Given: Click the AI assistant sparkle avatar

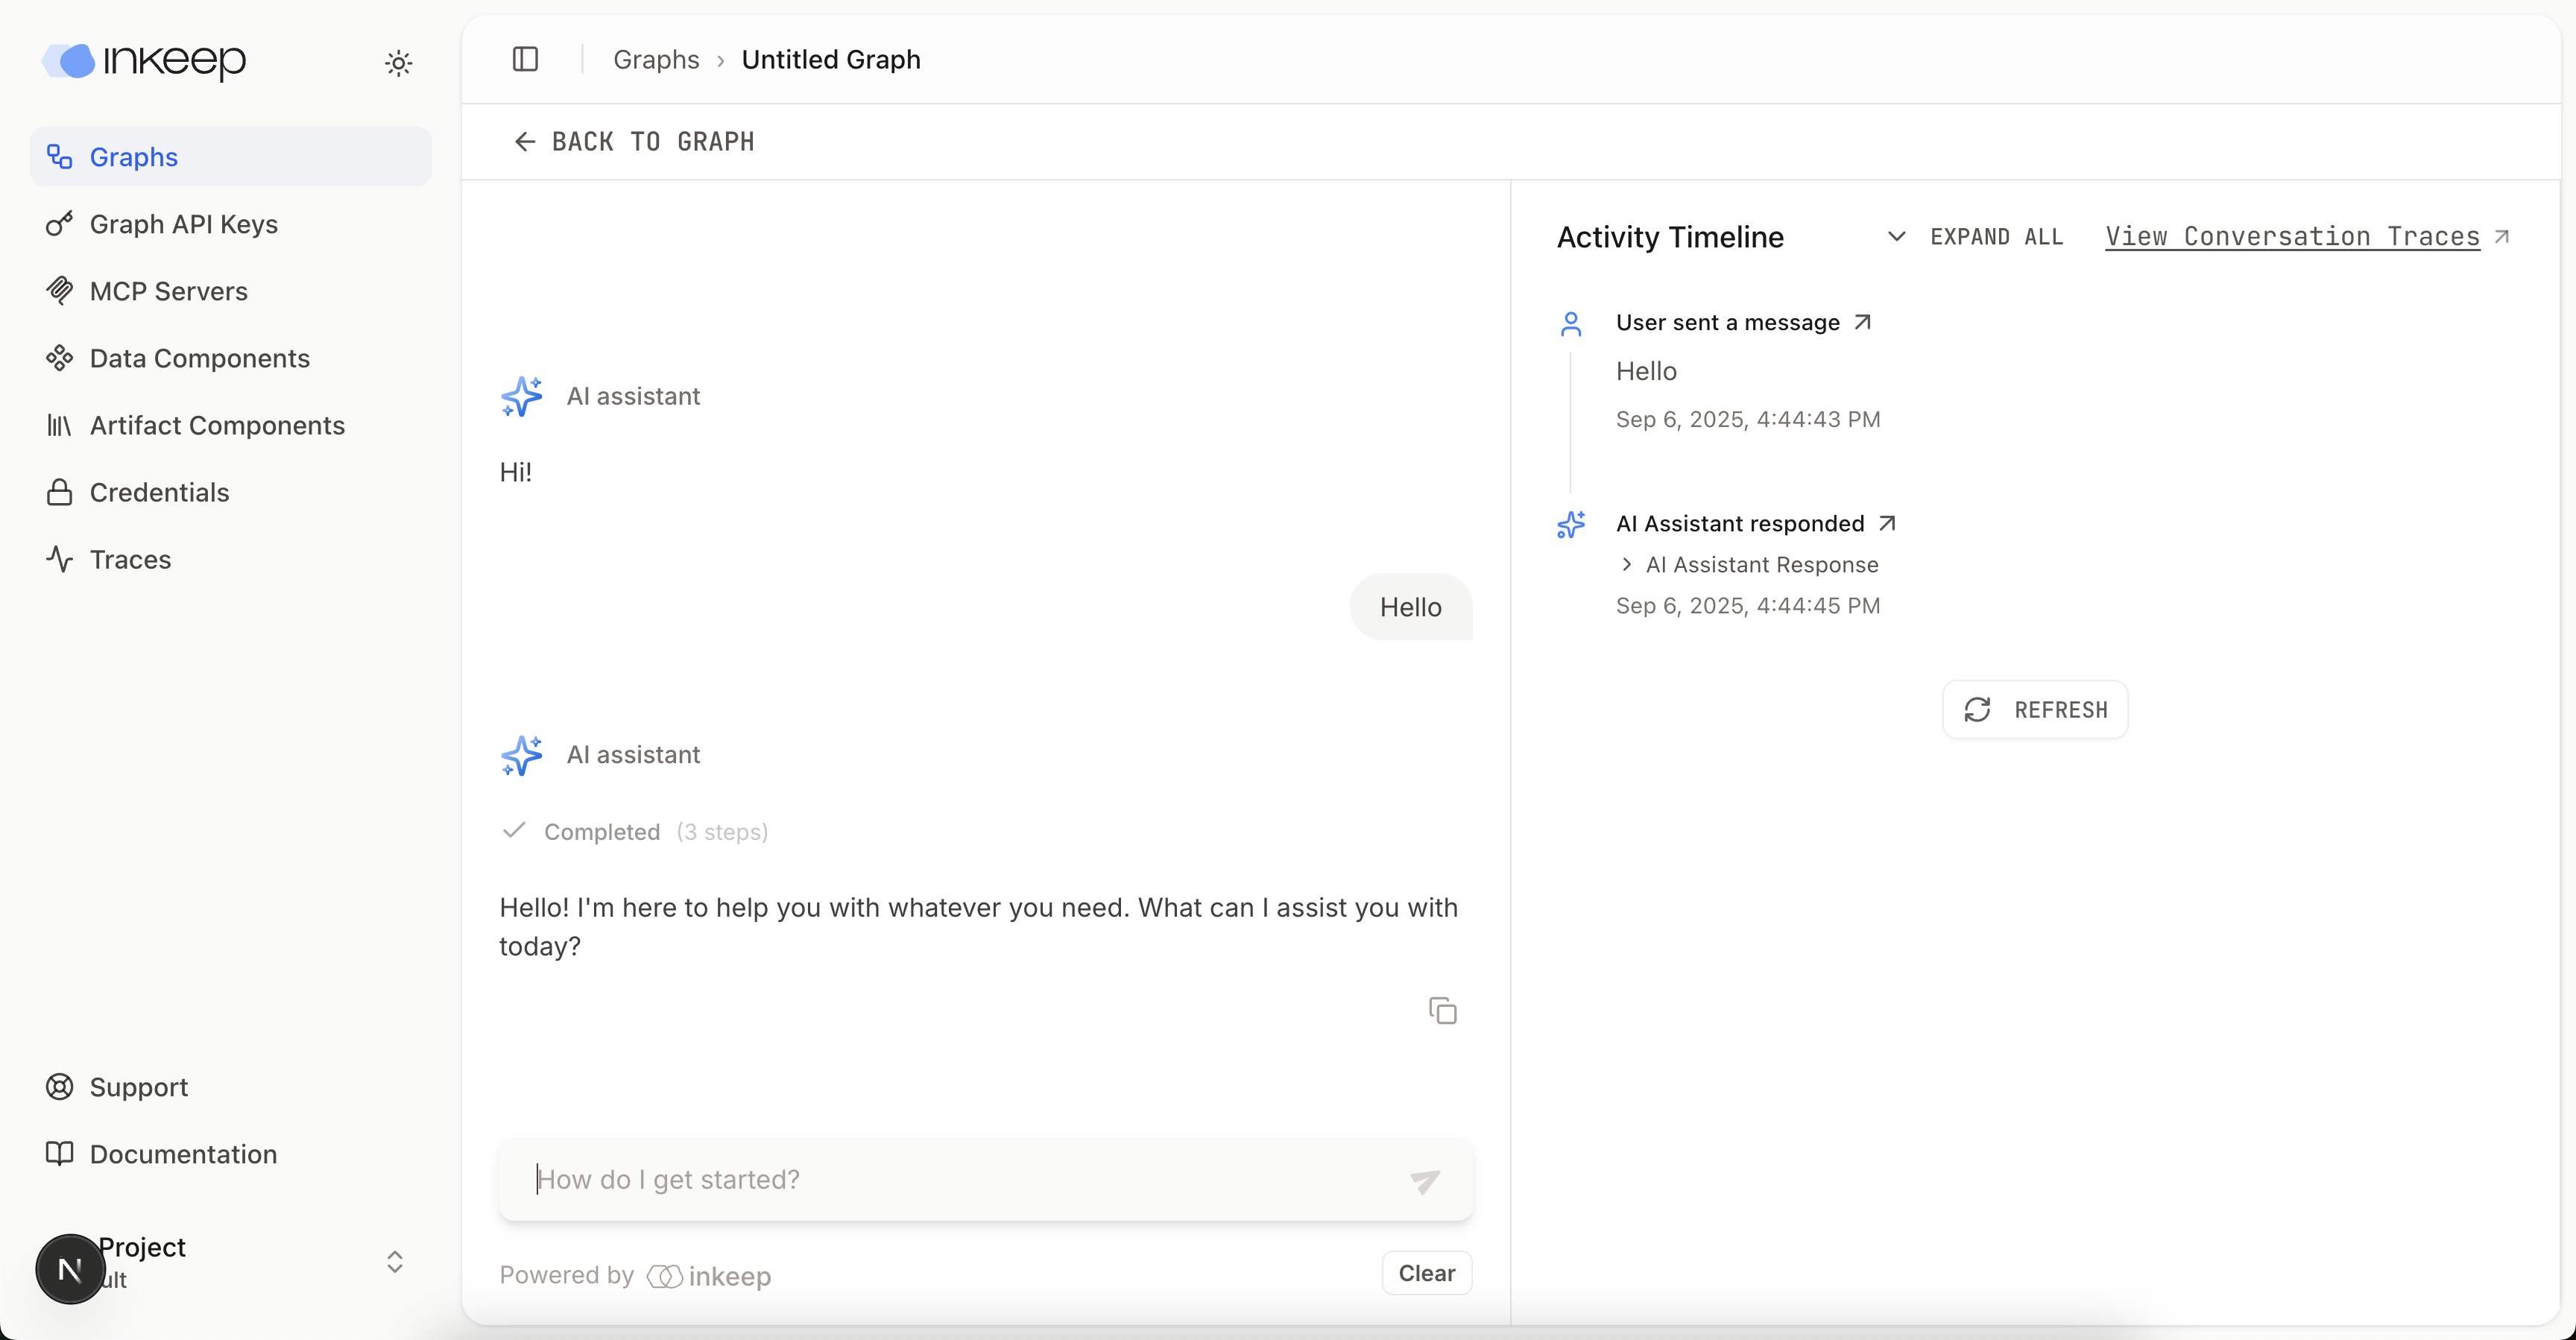Looking at the screenshot, I should [x=523, y=396].
